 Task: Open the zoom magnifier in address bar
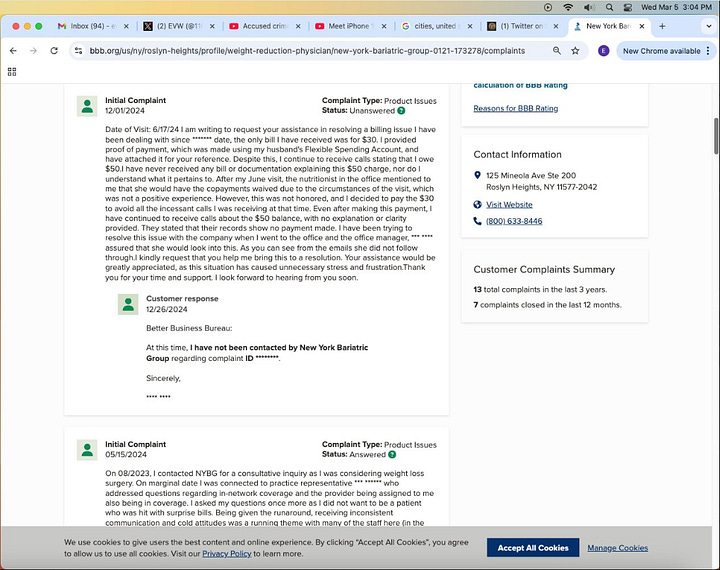[x=557, y=51]
